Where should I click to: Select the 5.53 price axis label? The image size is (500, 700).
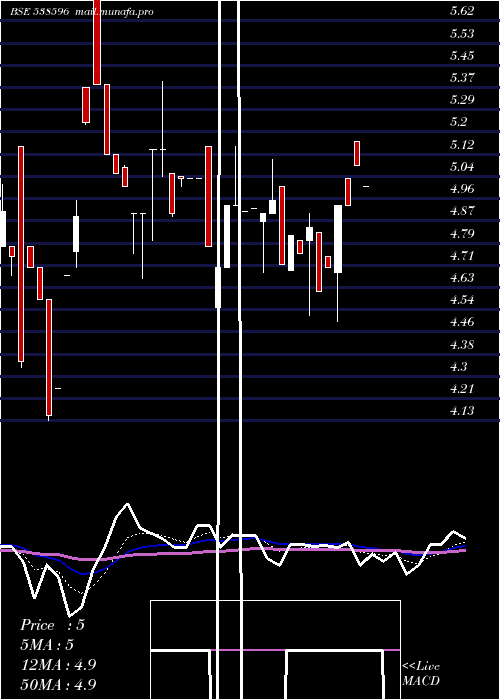[462, 34]
